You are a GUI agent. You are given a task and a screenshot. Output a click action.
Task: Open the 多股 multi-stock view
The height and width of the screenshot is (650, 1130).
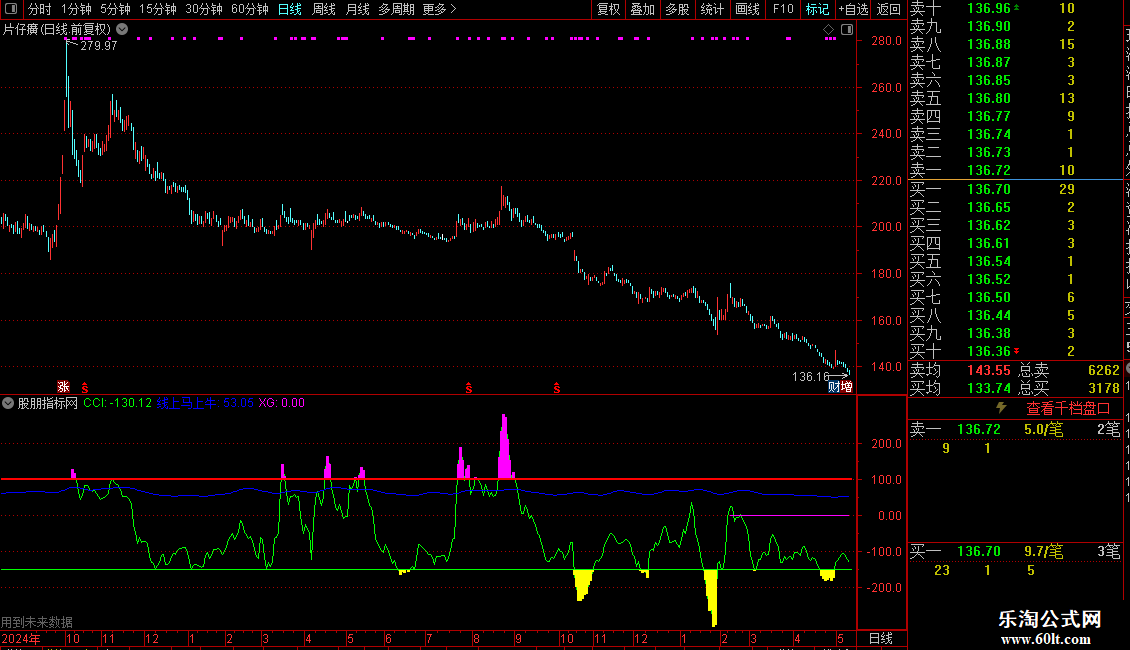pyautogui.click(x=677, y=9)
